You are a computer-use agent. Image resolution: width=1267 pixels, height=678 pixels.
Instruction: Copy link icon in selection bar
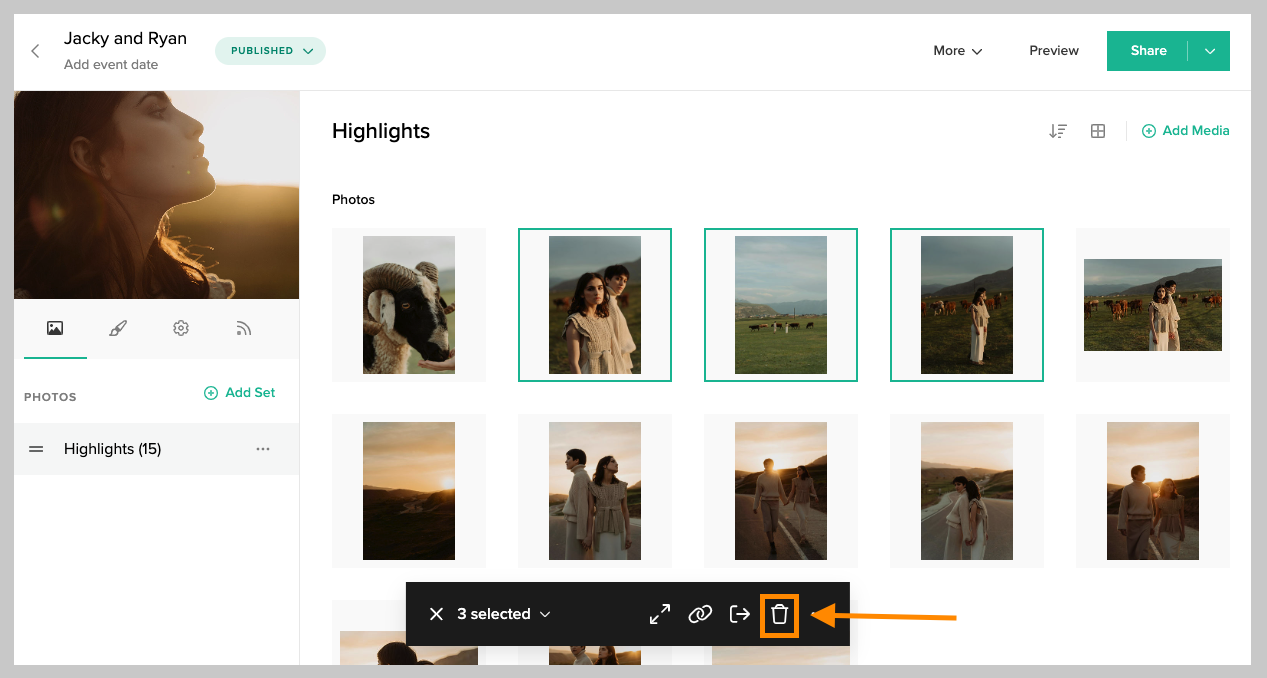tap(700, 614)
